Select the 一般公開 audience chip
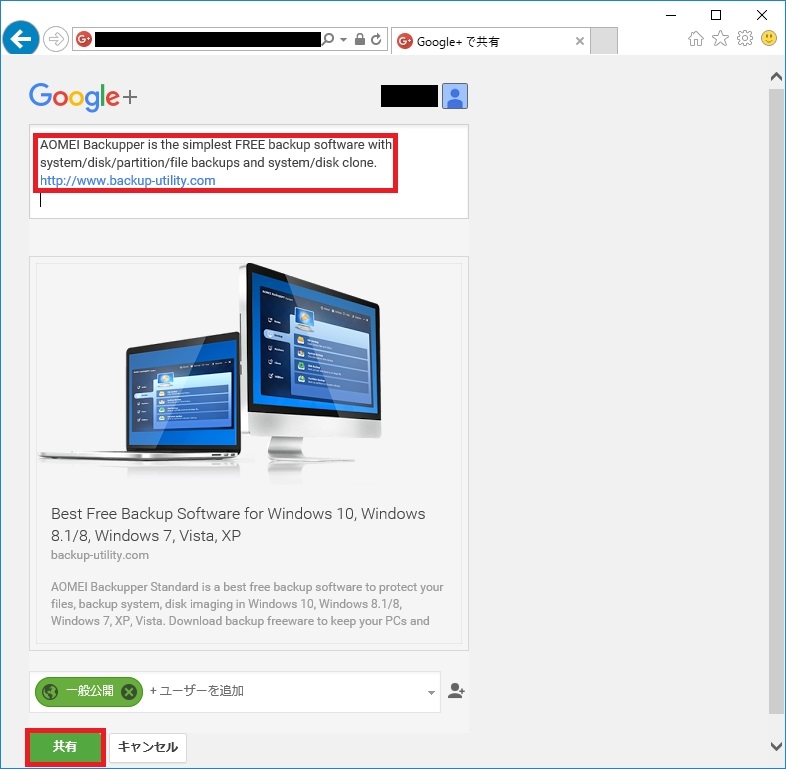This screenshot has height=769, width=786. click(x=89, y=692)
